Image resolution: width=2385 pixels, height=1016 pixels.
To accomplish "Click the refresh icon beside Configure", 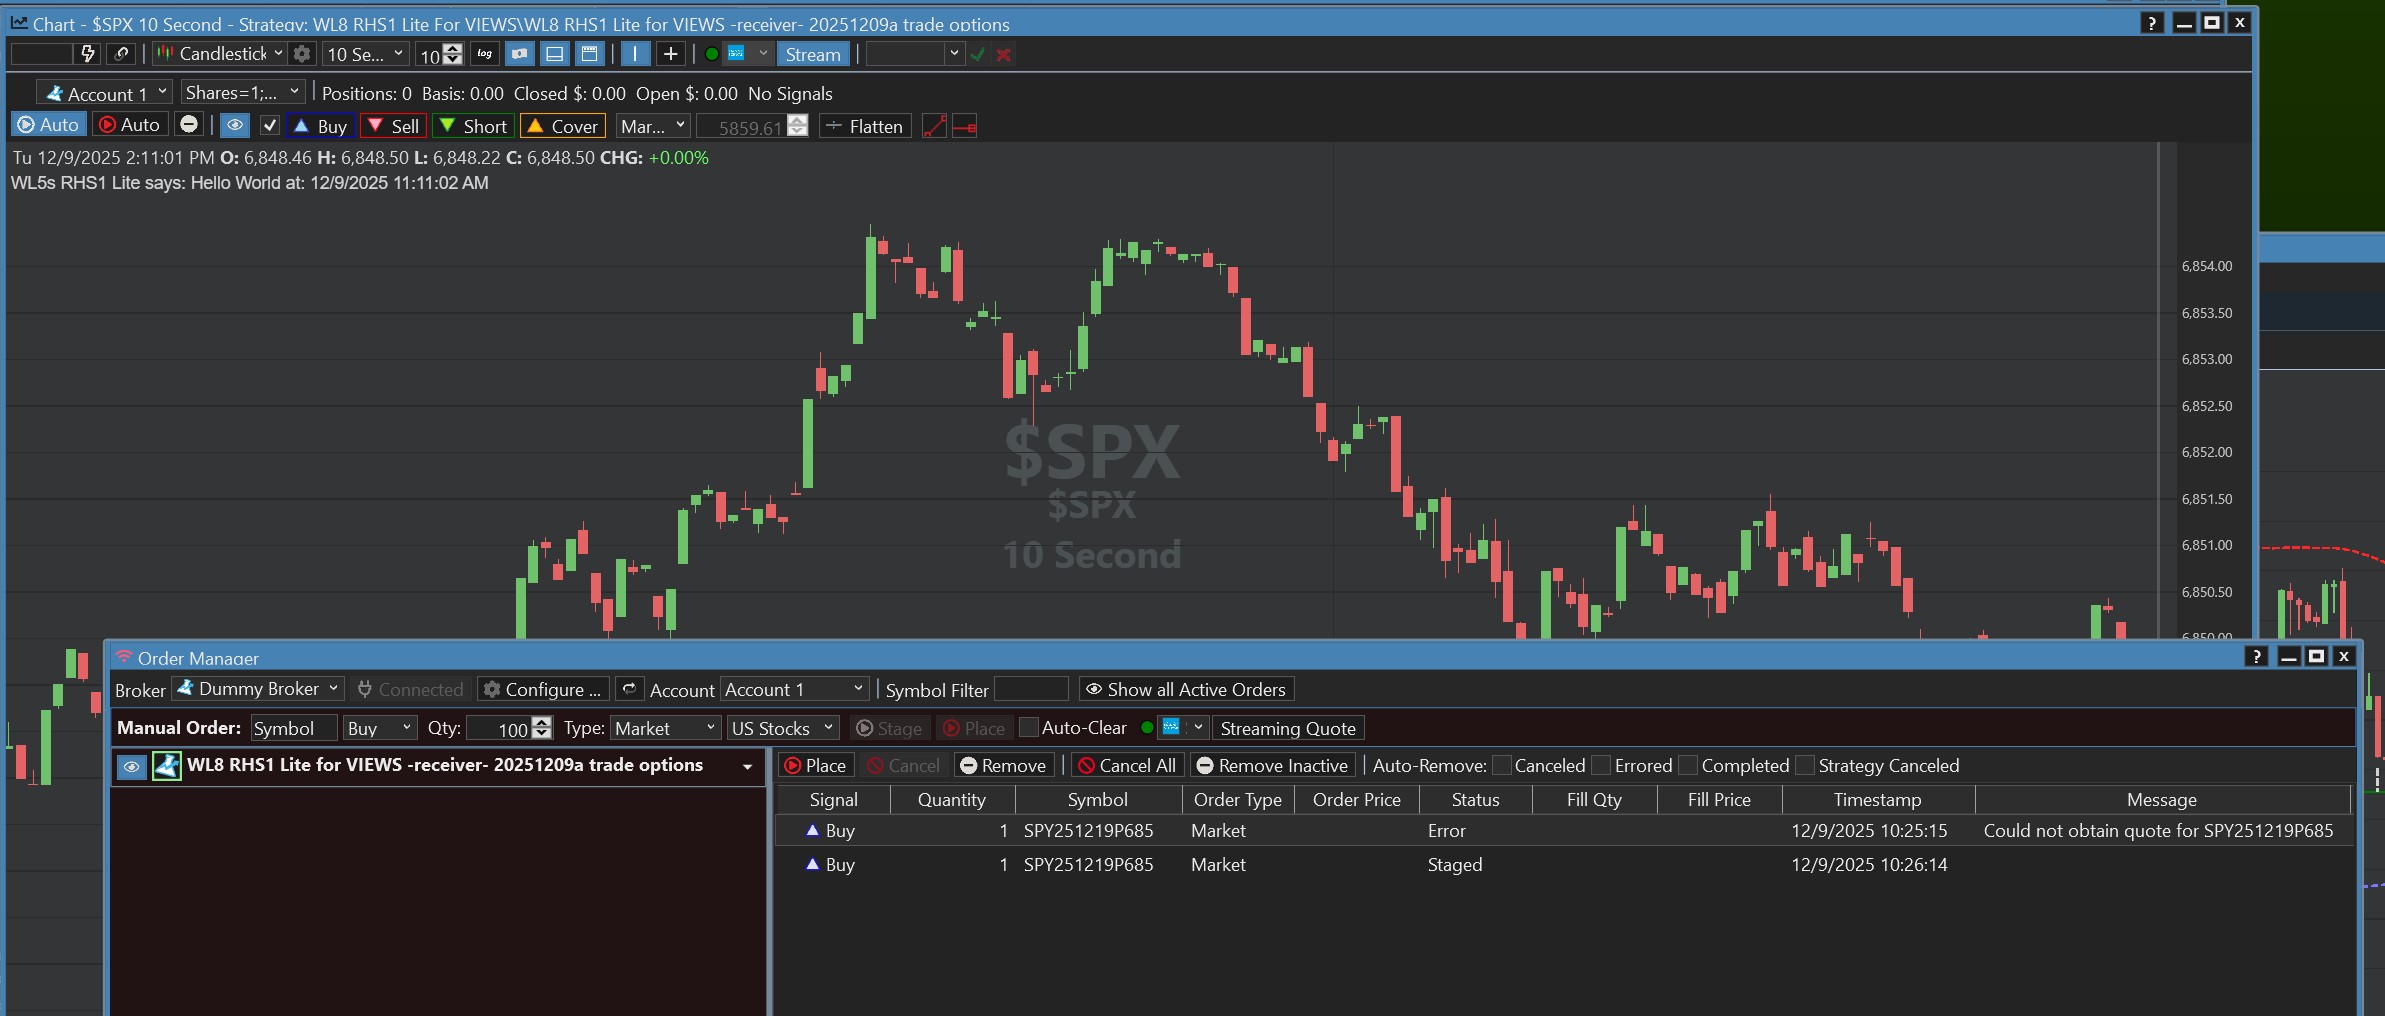I will 629,689.
